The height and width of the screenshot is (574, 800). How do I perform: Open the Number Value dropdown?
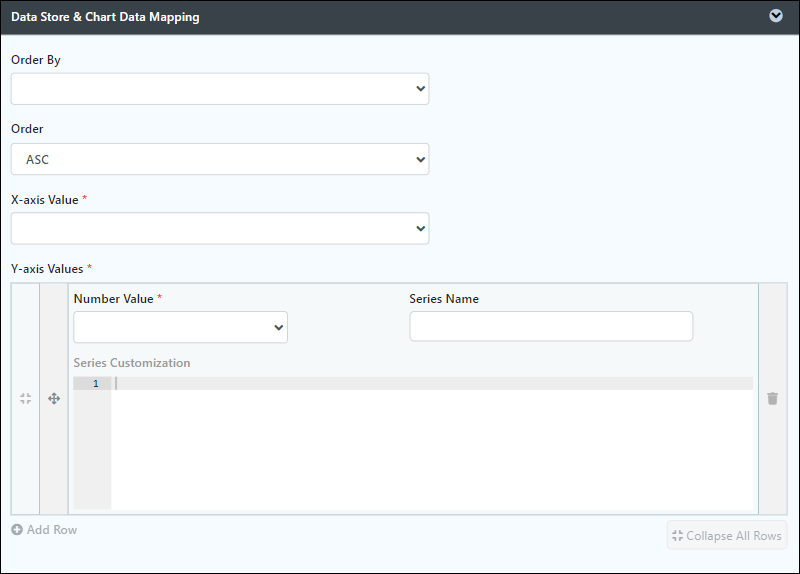point(181,327)
